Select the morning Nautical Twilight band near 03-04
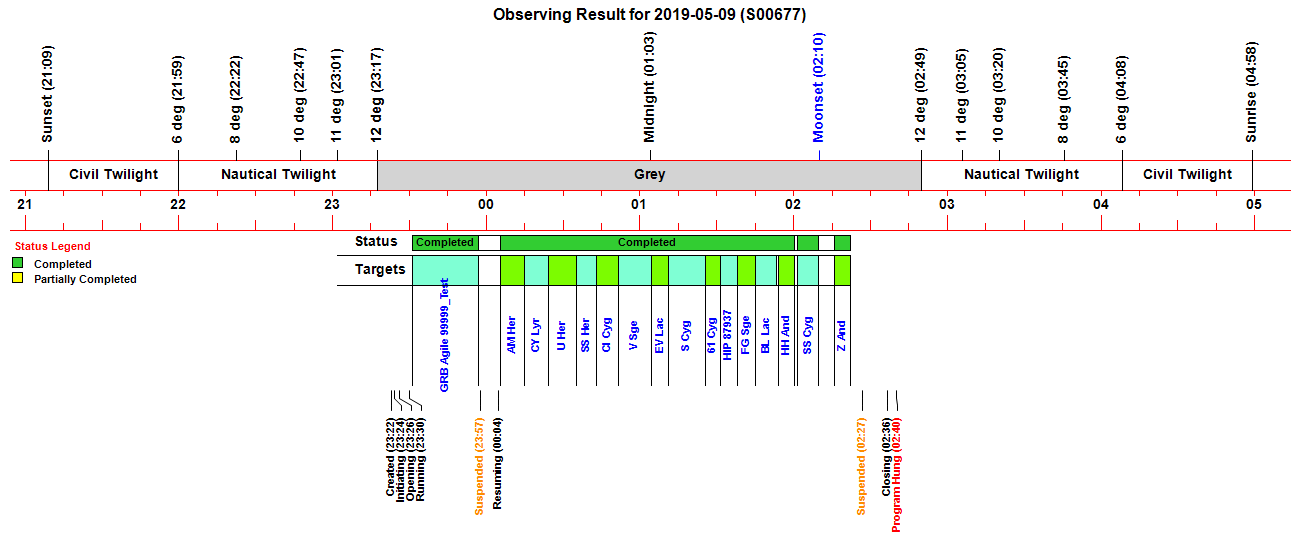Image resolution: width=1300 pixels, height=557 pixels. click(1021, 174)
